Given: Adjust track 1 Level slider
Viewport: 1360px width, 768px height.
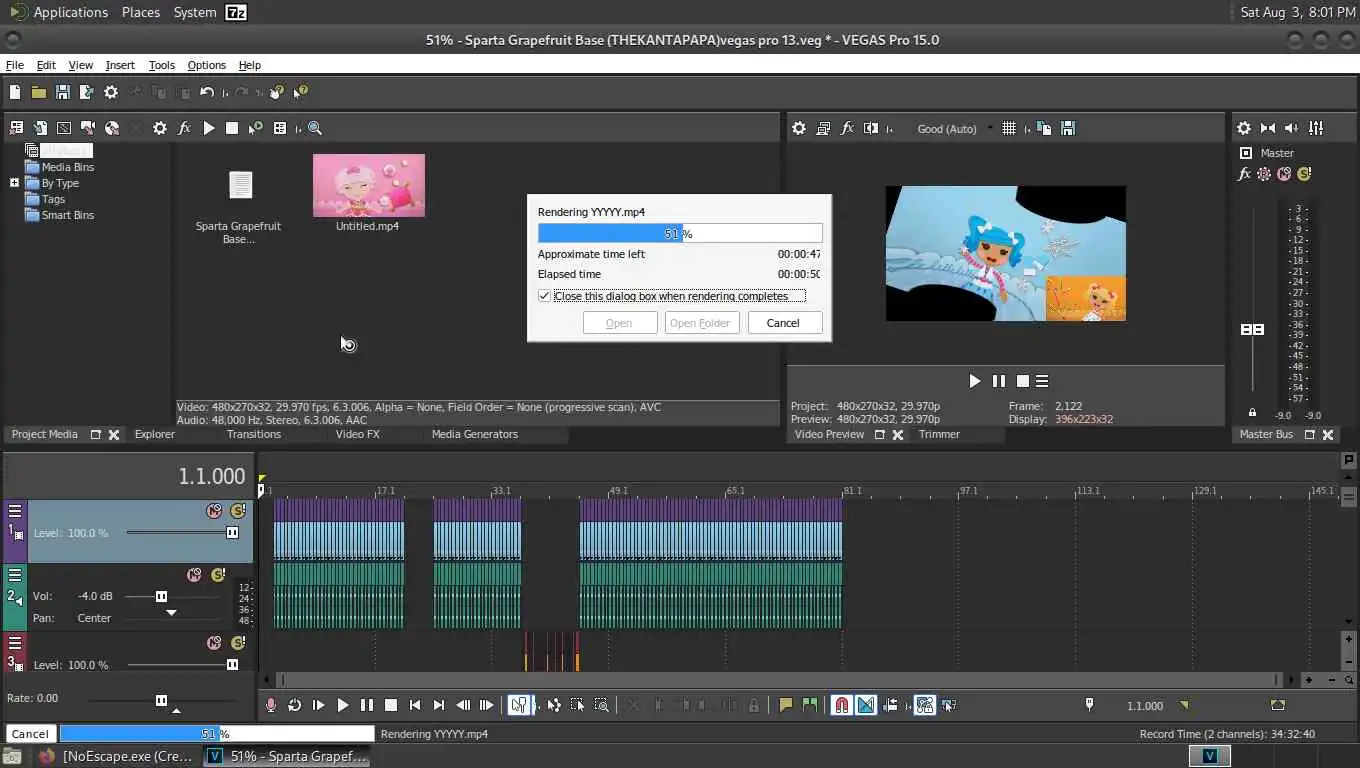Looking at the screenshot, I should [232, 533].
